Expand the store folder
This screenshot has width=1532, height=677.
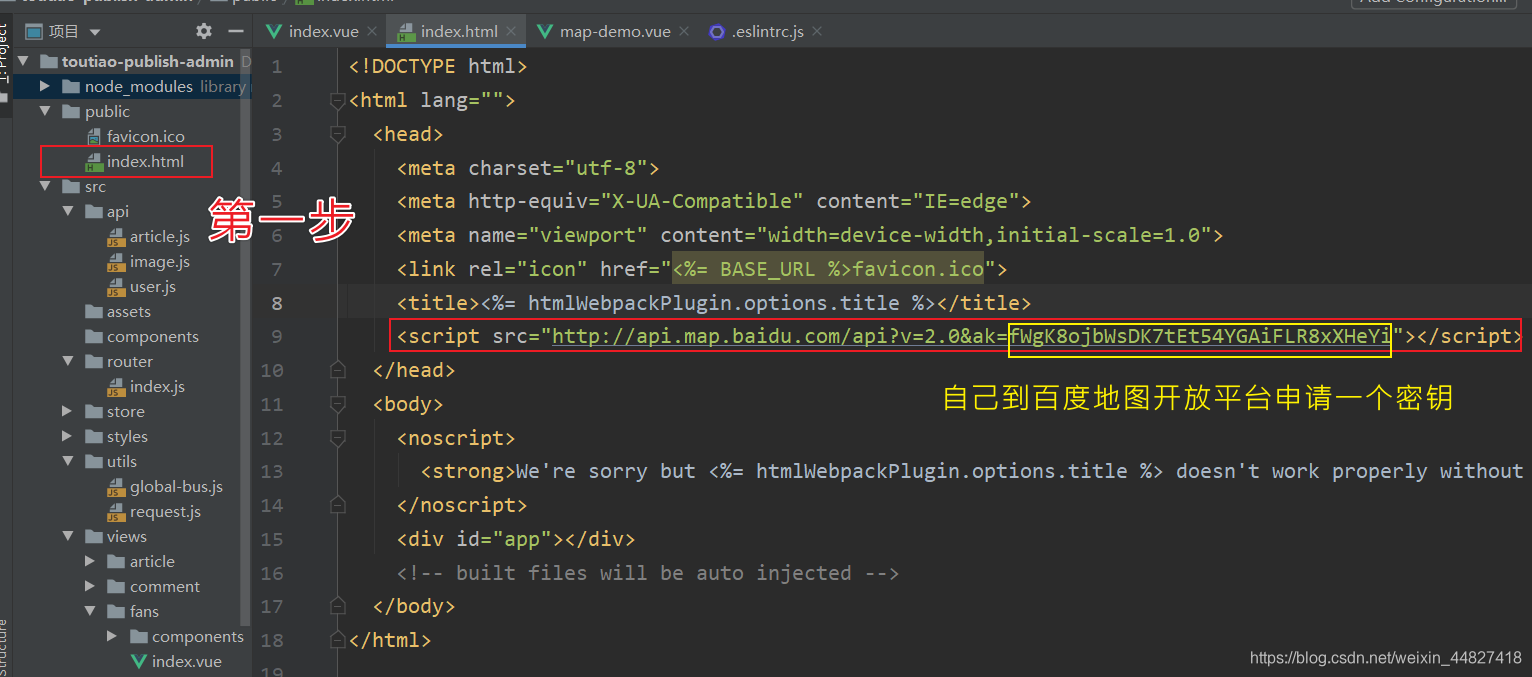click(x=67, y=411)
